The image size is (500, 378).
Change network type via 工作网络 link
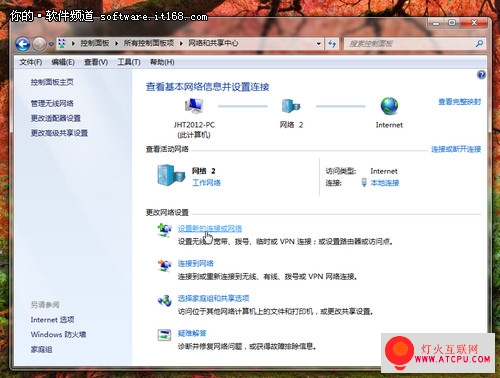click(x=206, y=183)
